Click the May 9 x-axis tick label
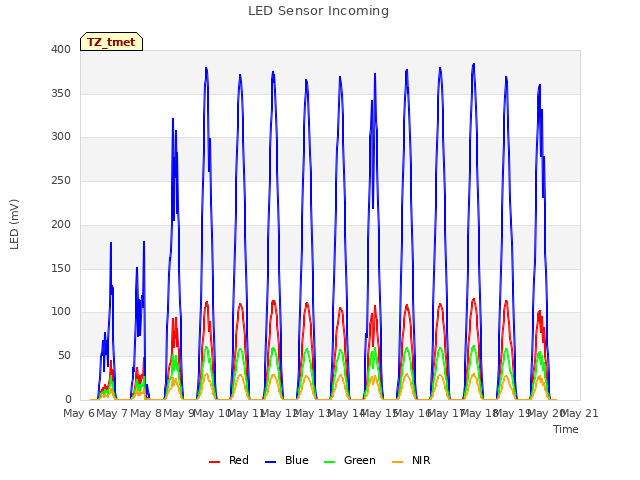This screenshot has height=480, width=640. (178, 413)
